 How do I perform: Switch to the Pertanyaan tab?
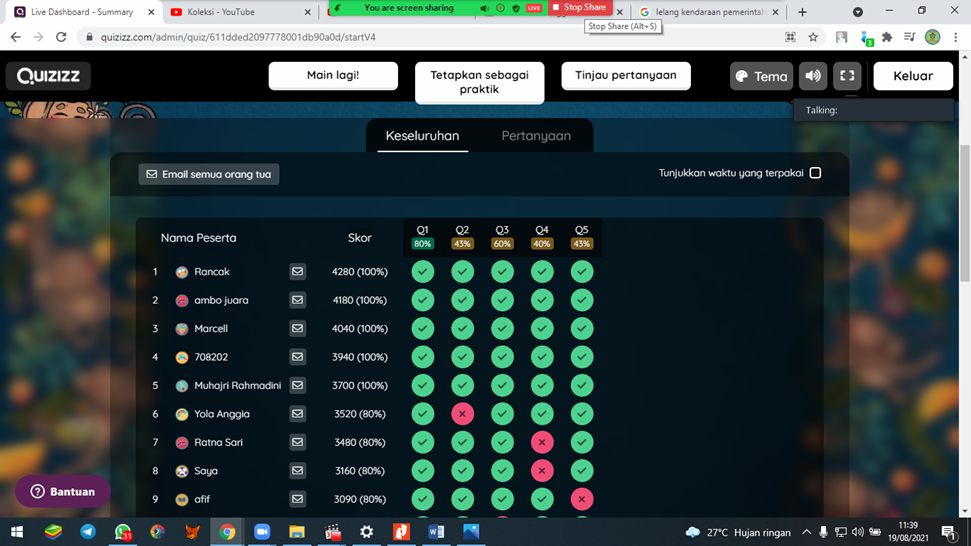536,136
